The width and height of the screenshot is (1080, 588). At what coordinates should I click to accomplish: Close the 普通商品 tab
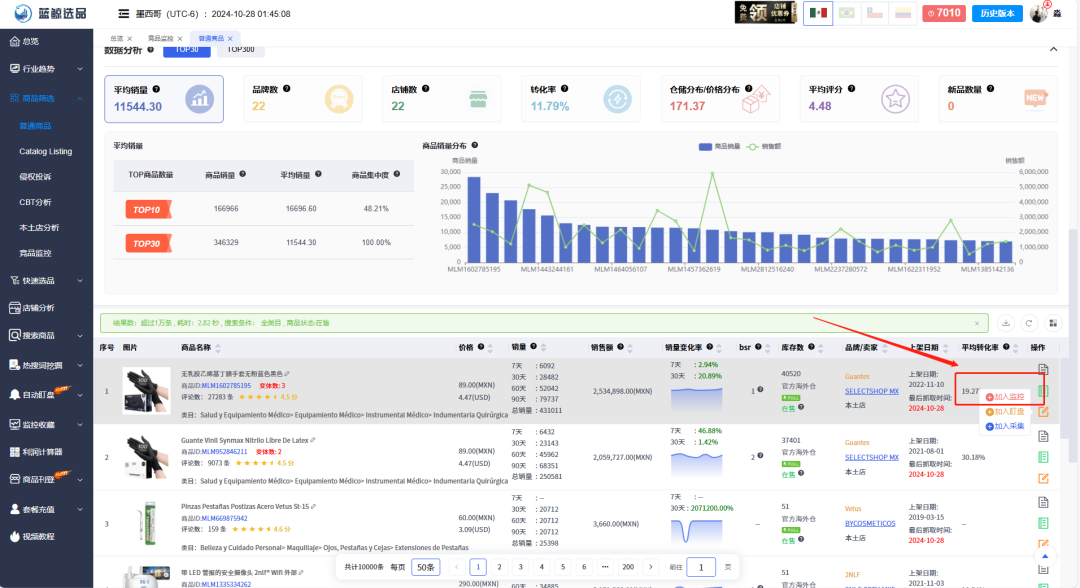point(230,39)
